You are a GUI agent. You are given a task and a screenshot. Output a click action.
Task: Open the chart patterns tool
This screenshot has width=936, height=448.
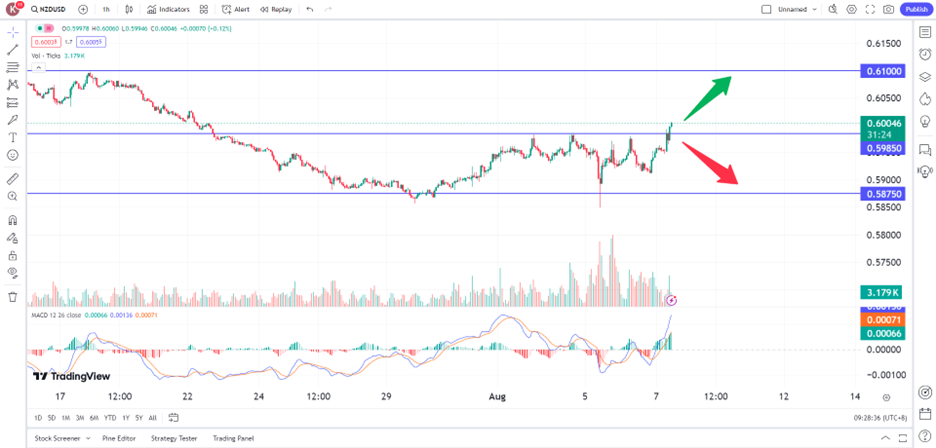13,85
